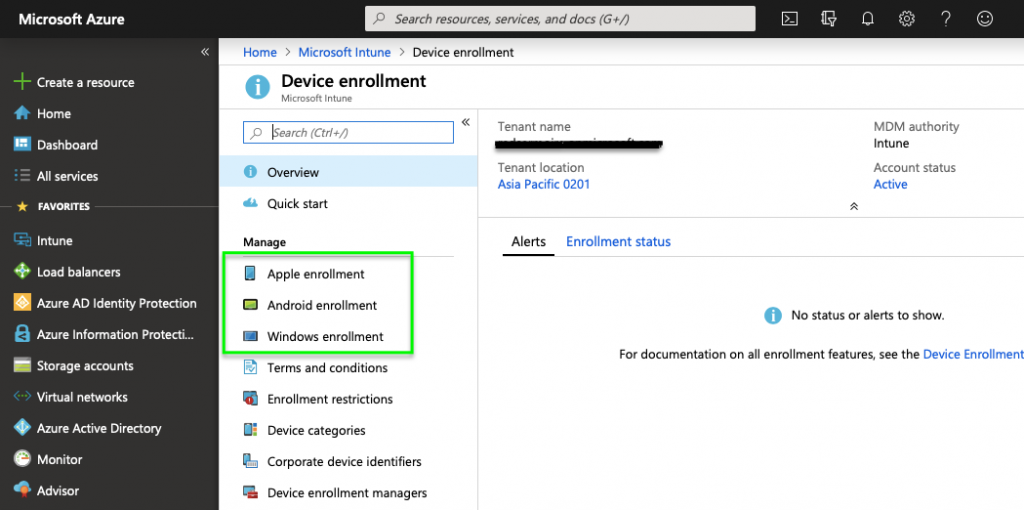Click the Tenant name label
Screen dimensions: 1024x510
(534, 127)
